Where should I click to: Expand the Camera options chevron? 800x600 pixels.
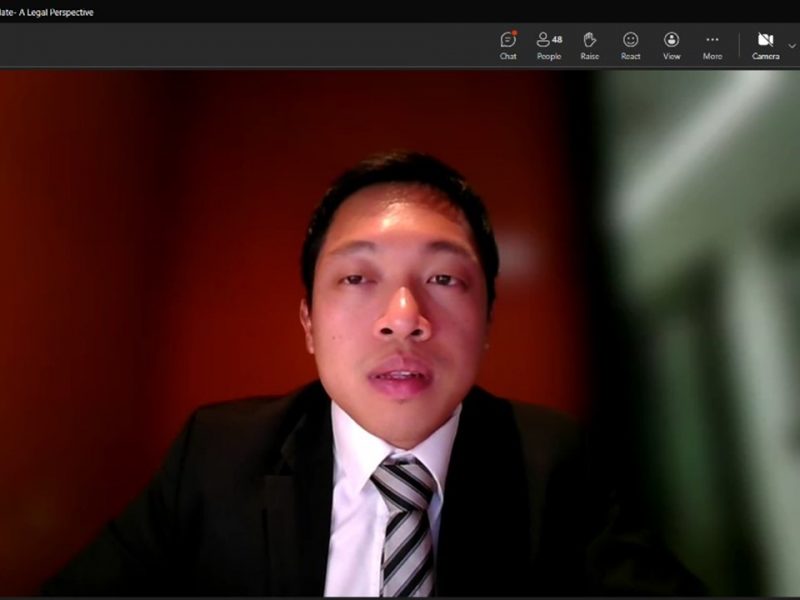coord(792,46)
